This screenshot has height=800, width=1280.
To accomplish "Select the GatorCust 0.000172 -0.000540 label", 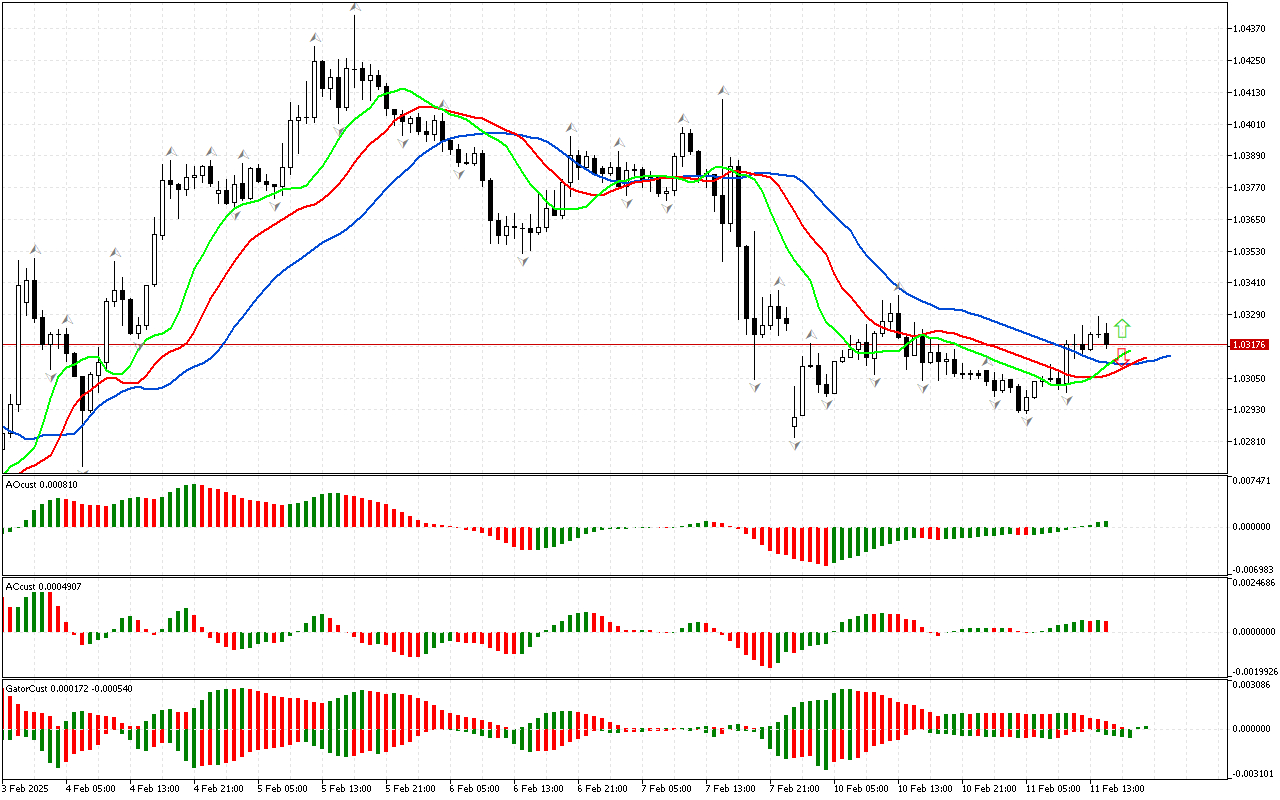I will coord(70,688).
